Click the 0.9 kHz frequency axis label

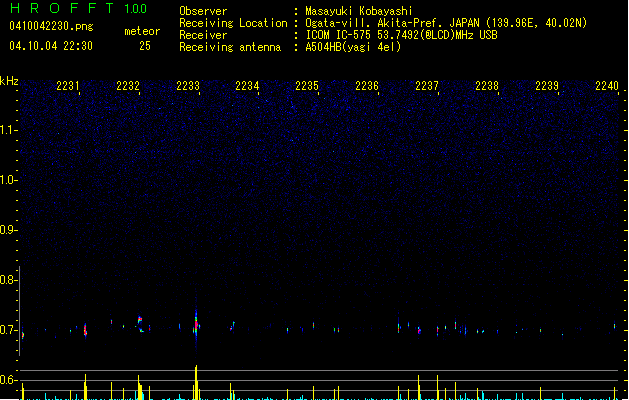pos(8,230)
